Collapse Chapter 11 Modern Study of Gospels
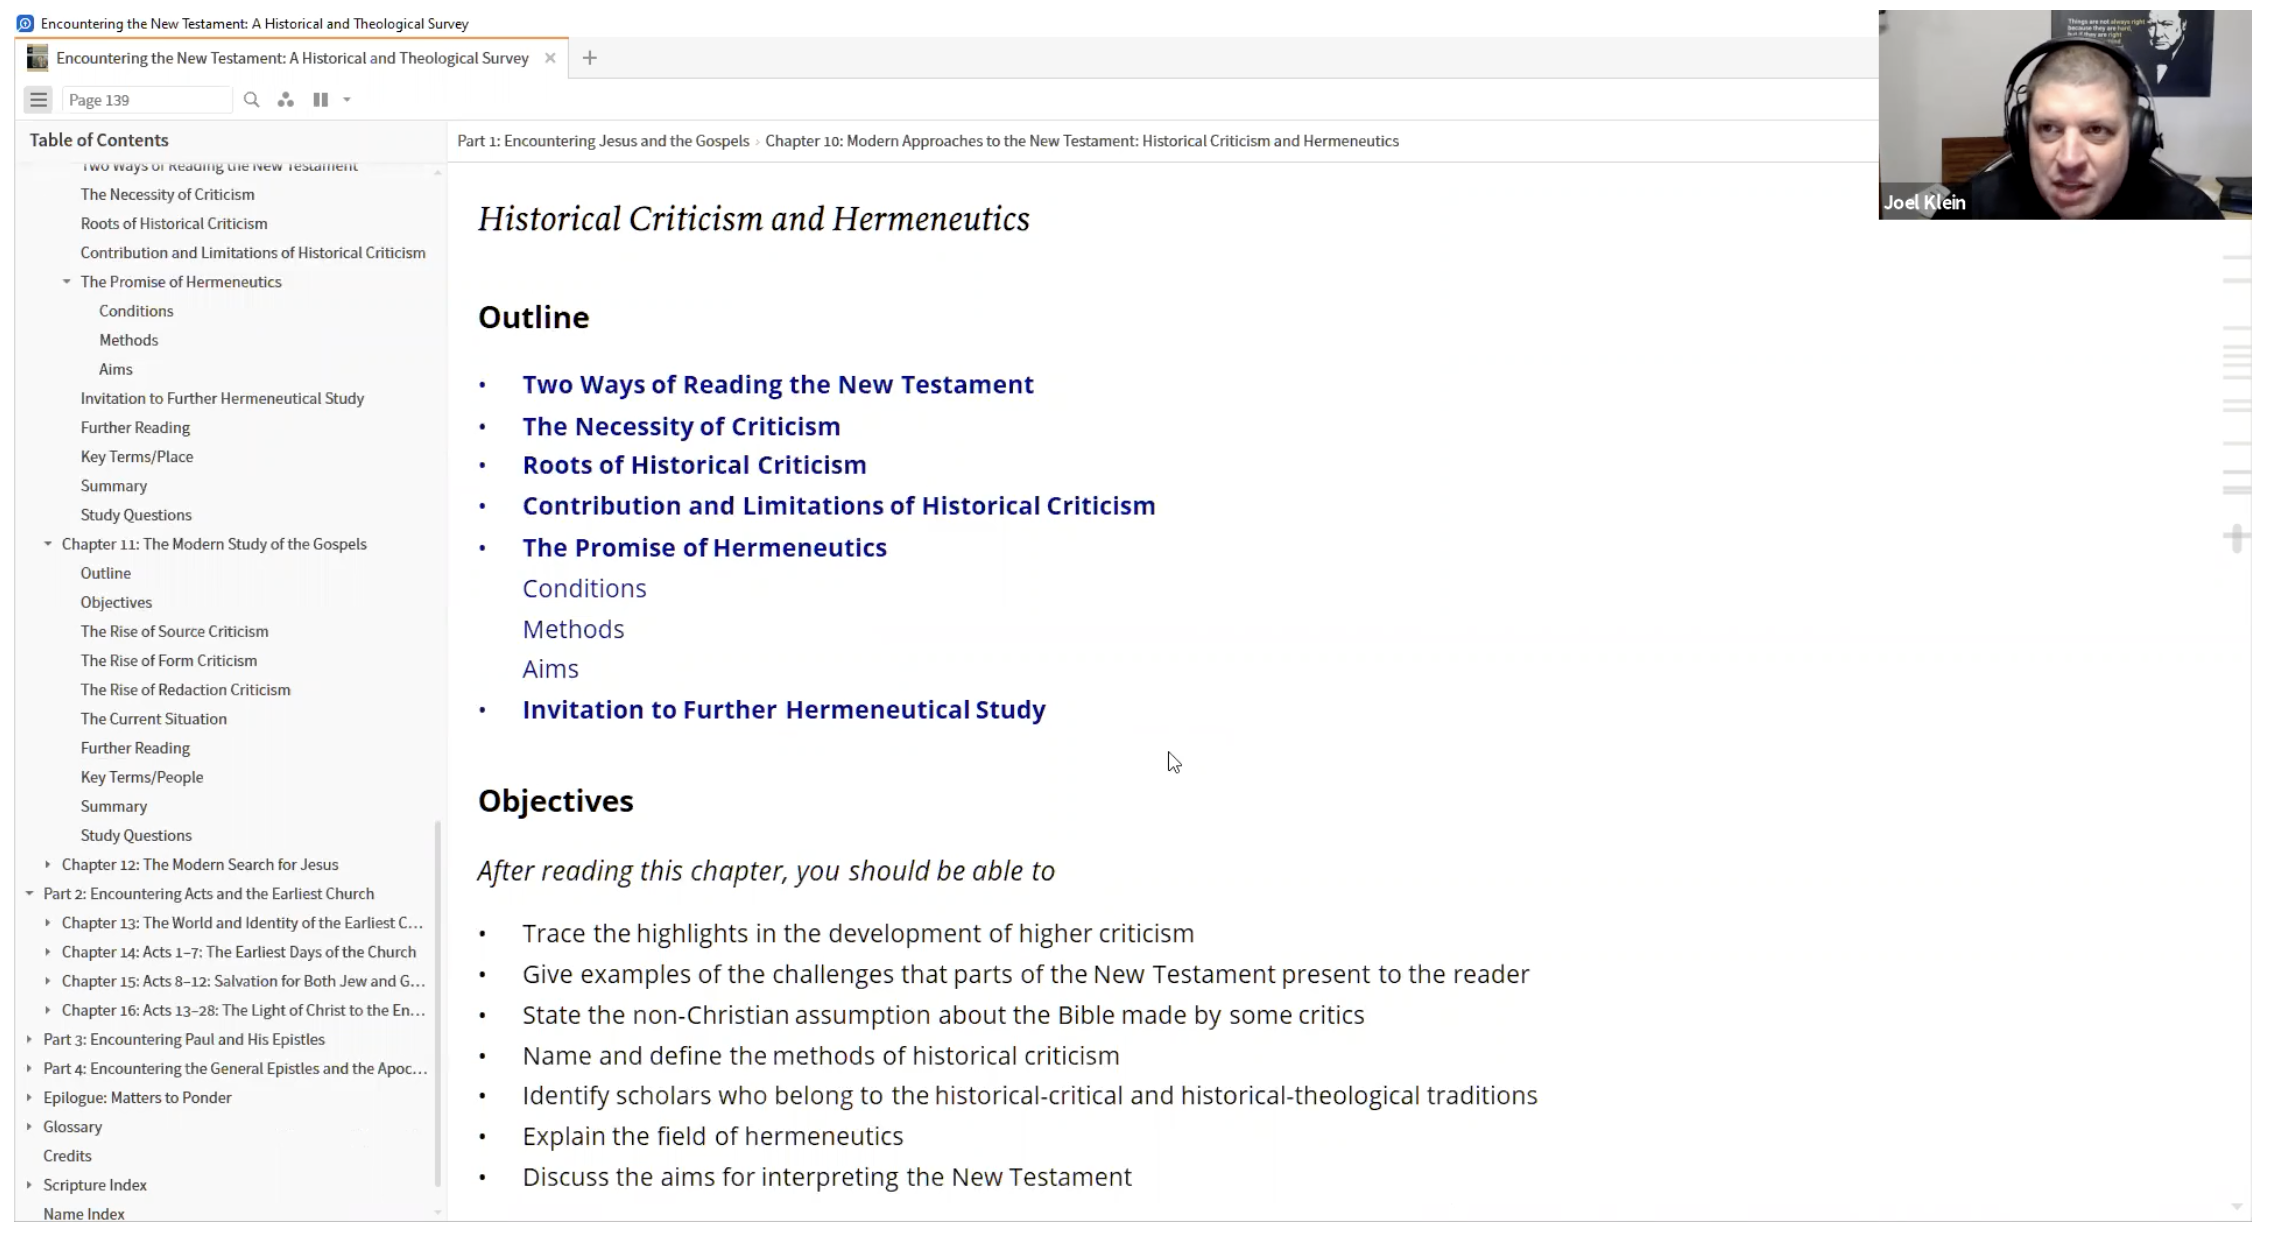Screen dimensions: 2272x1242 click(x=48, y=544)
